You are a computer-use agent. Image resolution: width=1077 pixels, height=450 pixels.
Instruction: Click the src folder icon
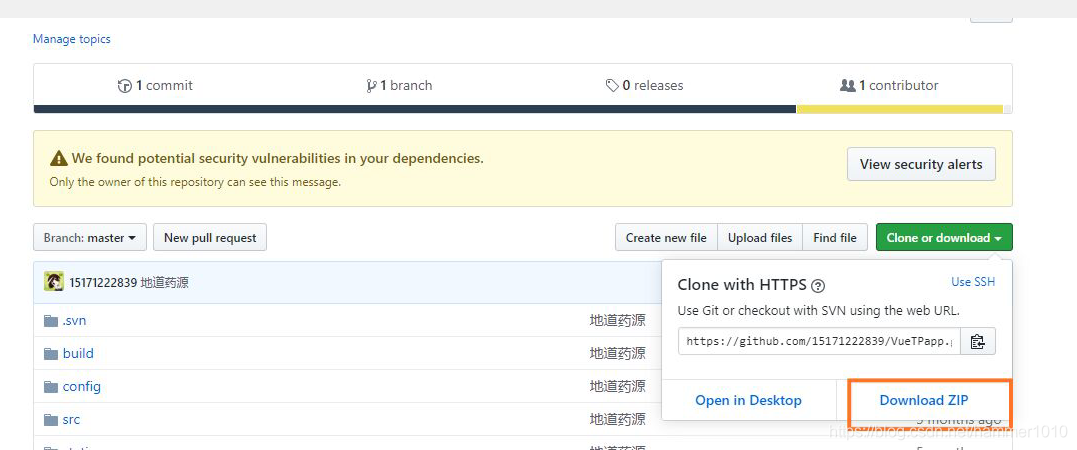click(51, 420)
